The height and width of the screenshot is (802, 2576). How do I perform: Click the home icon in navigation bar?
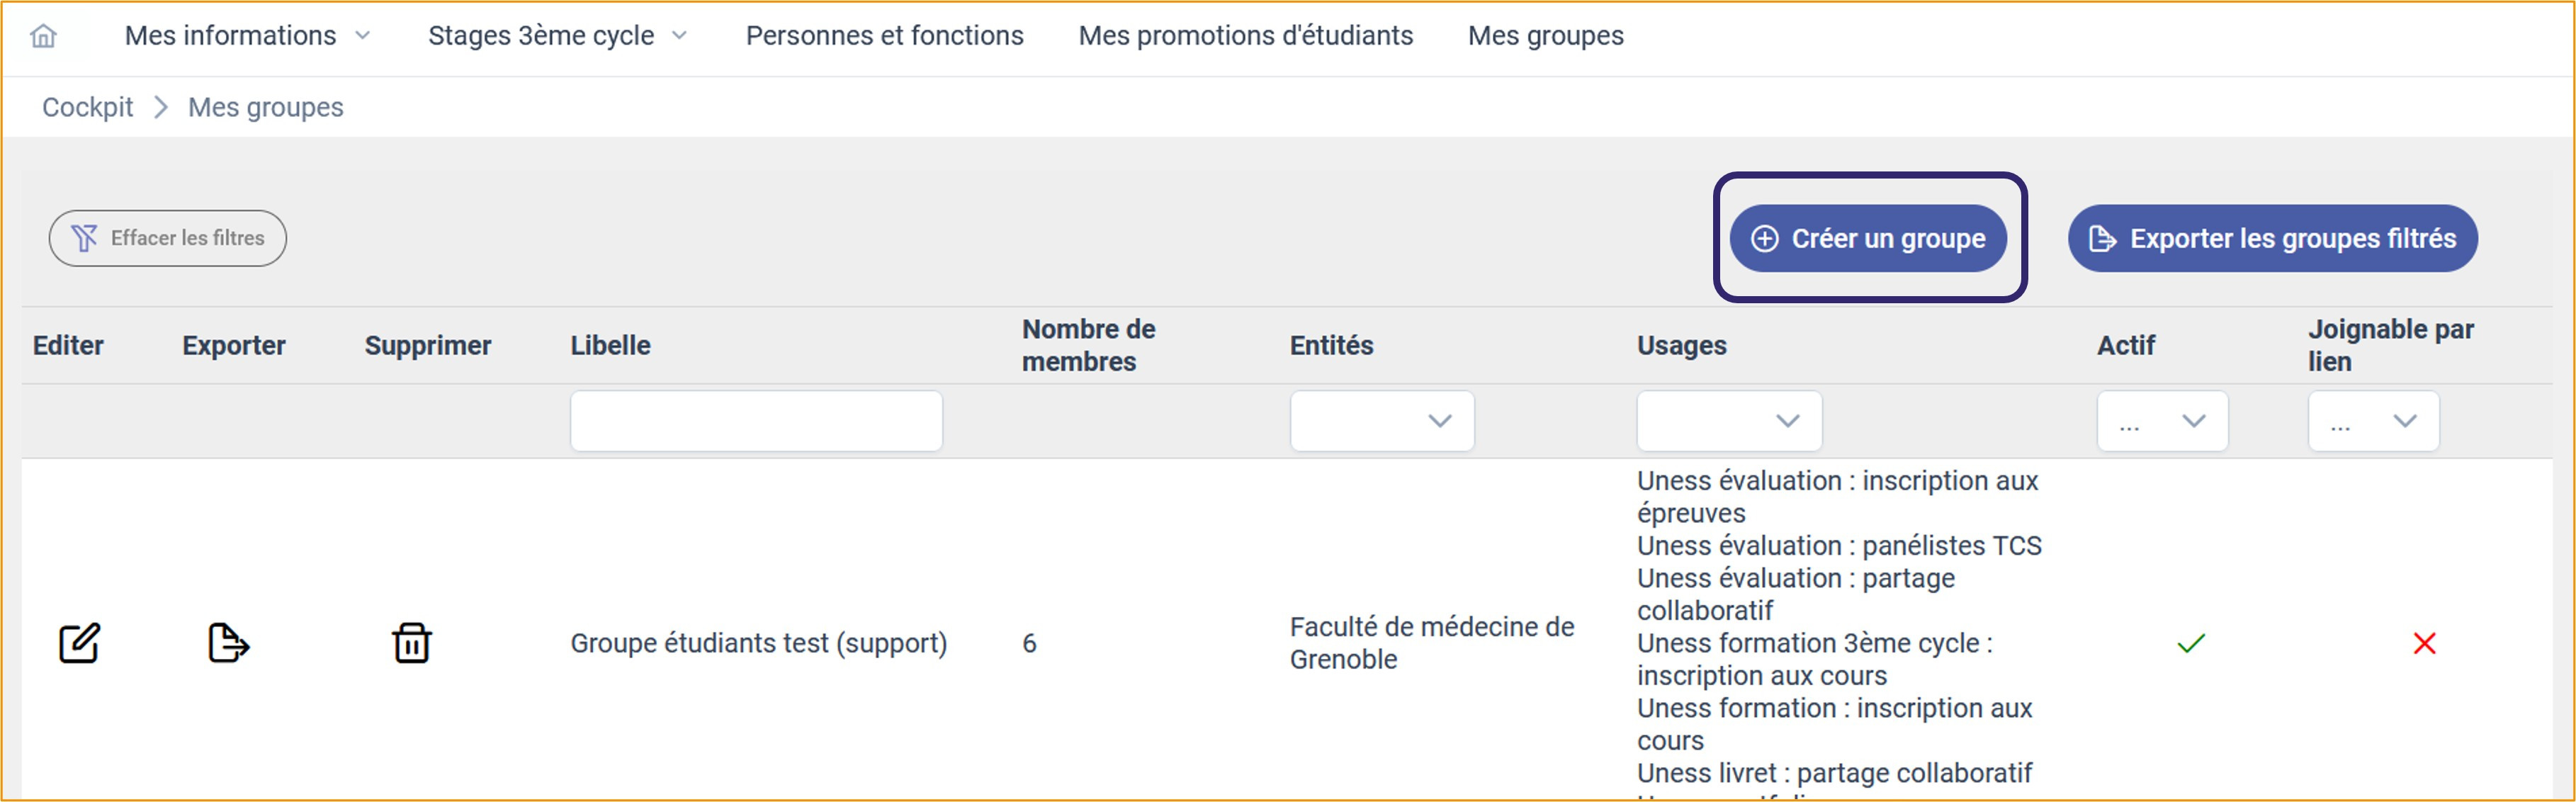point(43,37)
